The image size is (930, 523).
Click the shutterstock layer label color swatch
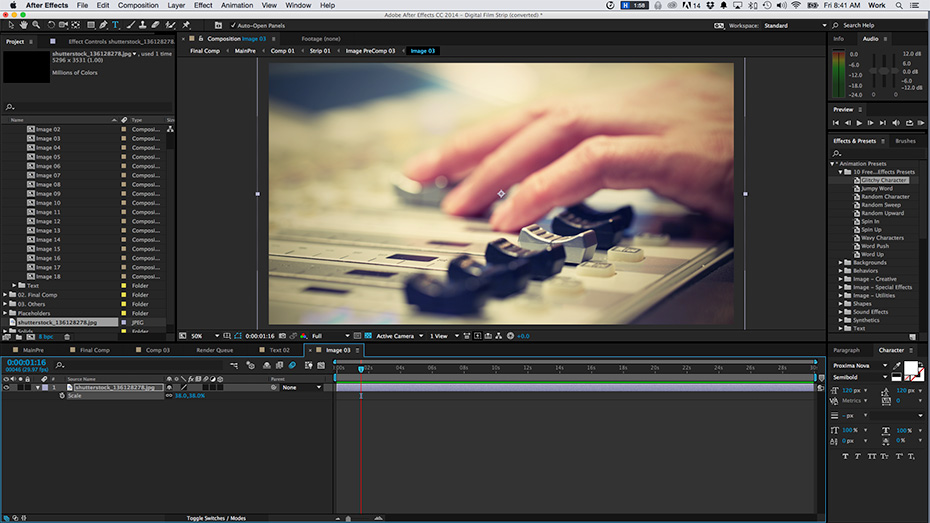pos(45,387)
